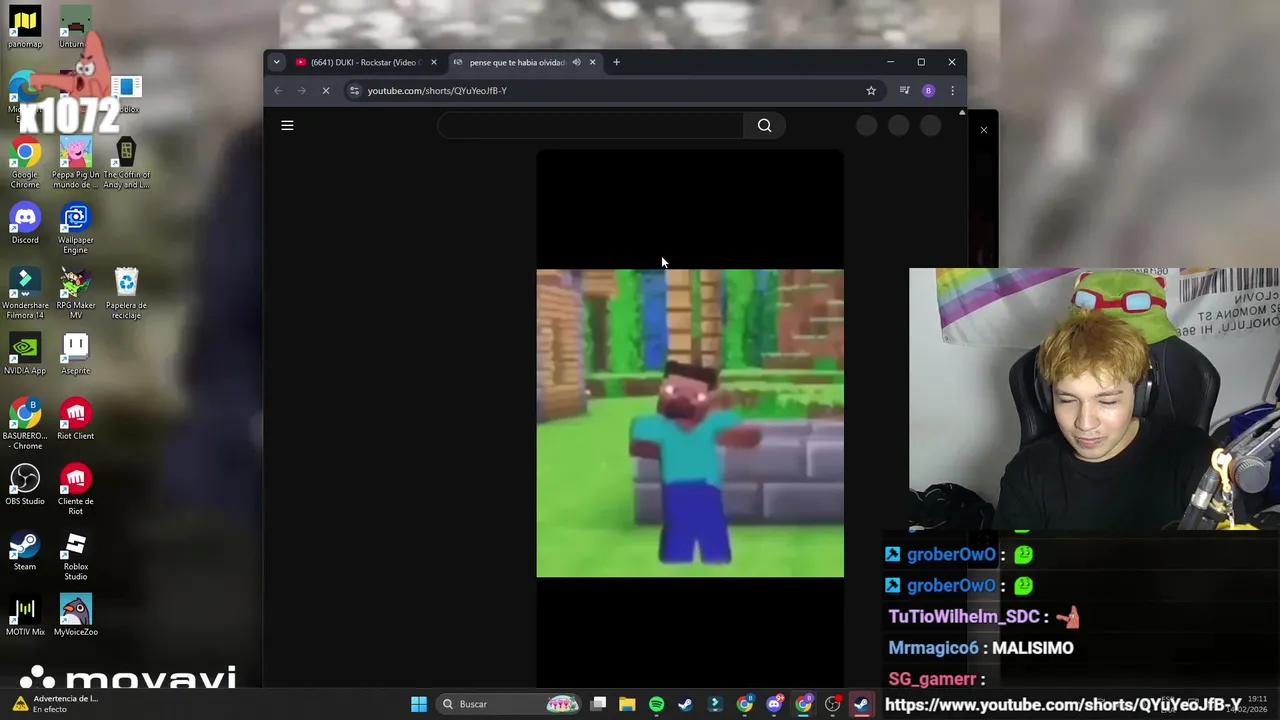
Task: Open the 'Advertencia de l...' weather alert widget
Action: tap(56, 704)
